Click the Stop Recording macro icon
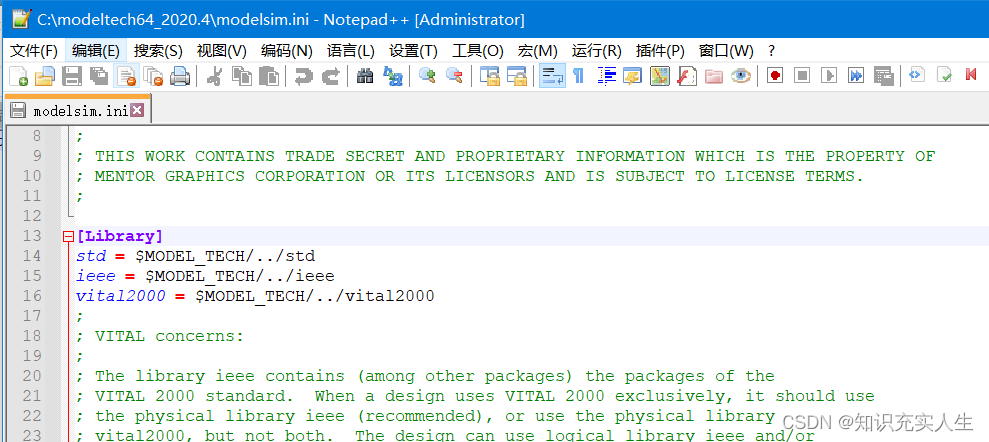989x442 pixels. coord(802,76)
